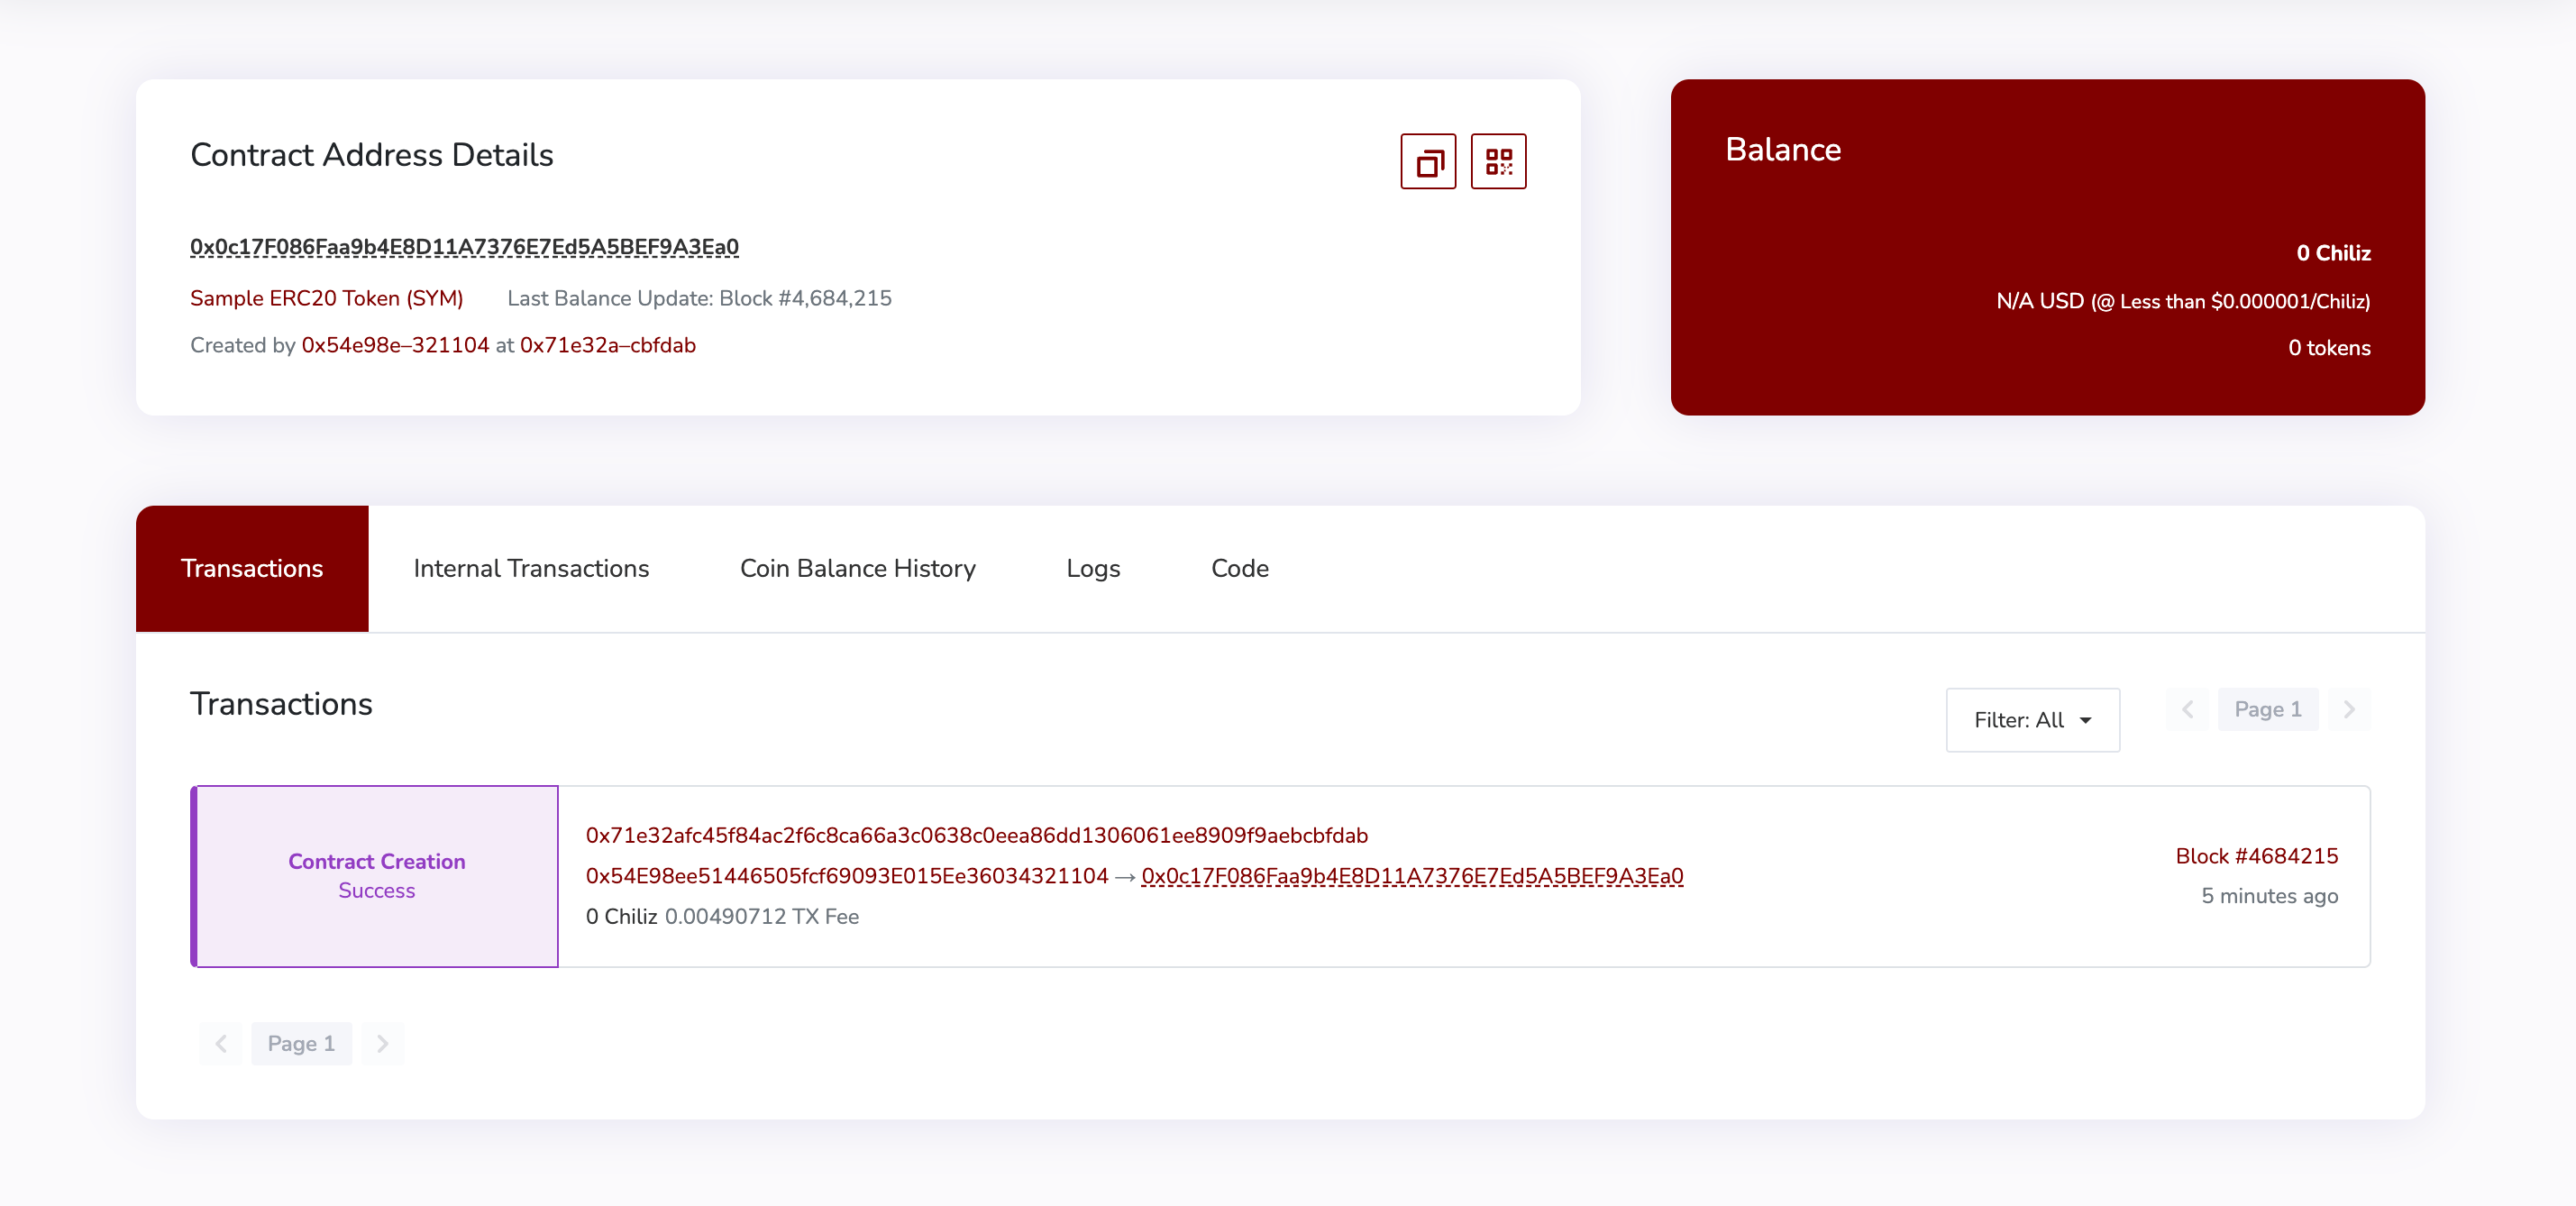
Task: Select the Logs tab
Action: pyautogui.click(x=1093, y=568)
